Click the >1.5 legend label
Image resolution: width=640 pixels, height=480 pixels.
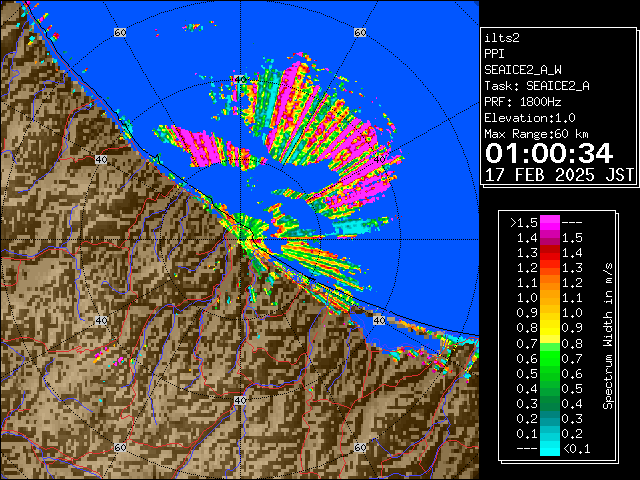524,223
